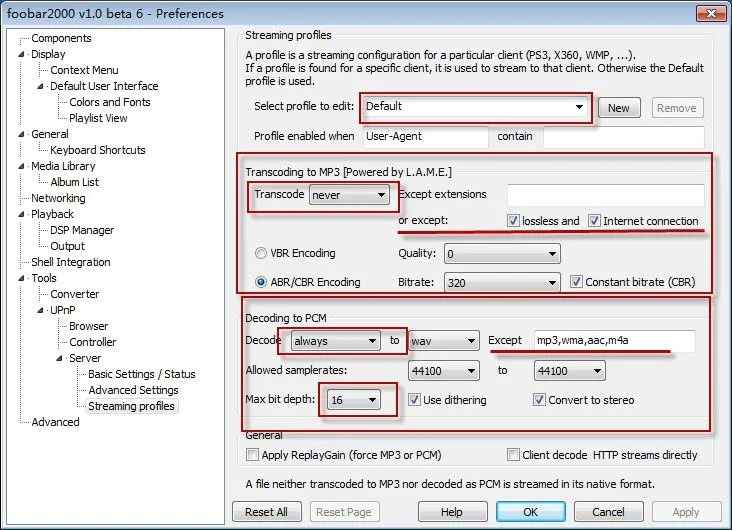Select VBR Encoding radio button
Image resolution: width=732 pixels, height=530 pixels.
tap(260, 253)
